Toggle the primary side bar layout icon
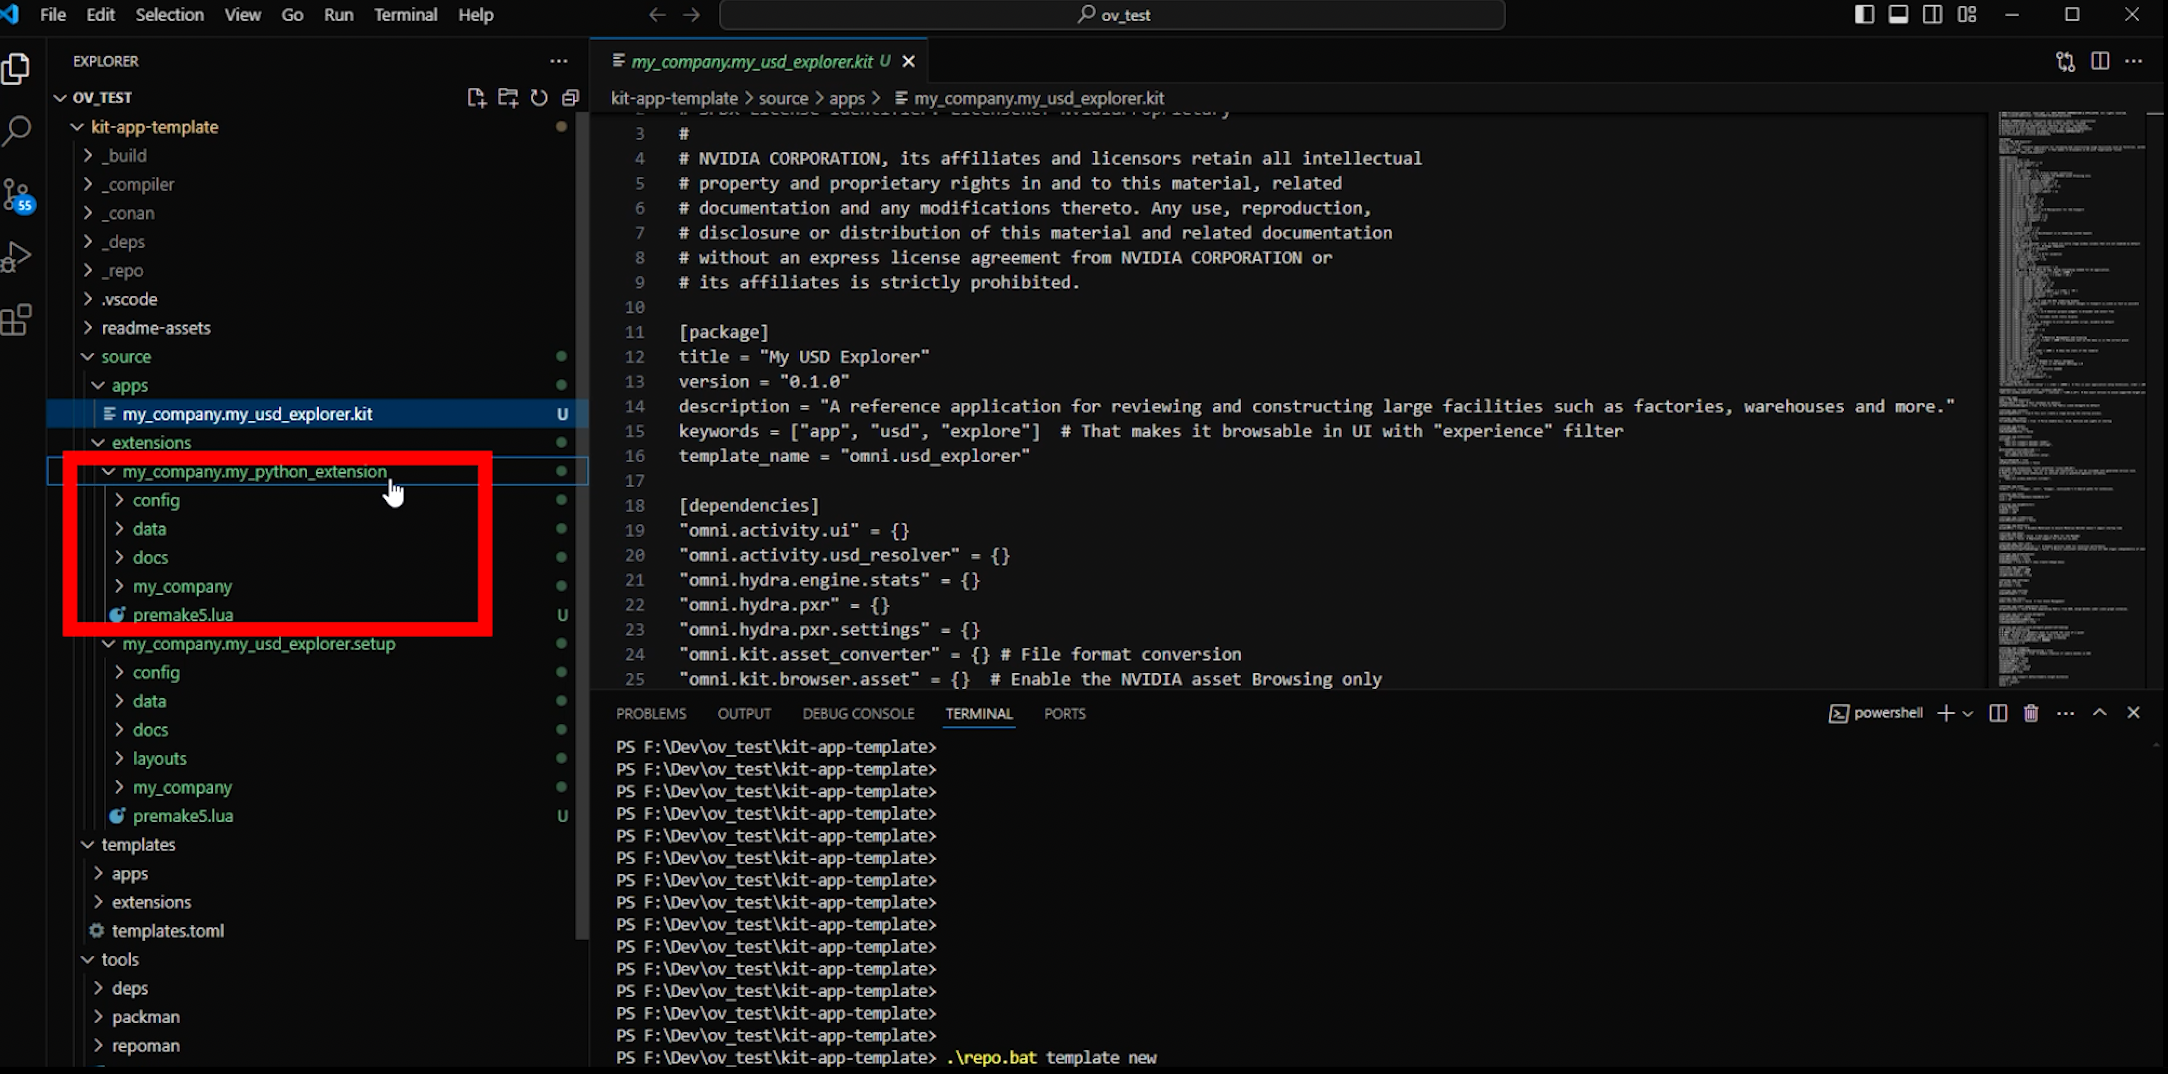Screen dimensions: 2168x1074 click(x=1864, y=14)
